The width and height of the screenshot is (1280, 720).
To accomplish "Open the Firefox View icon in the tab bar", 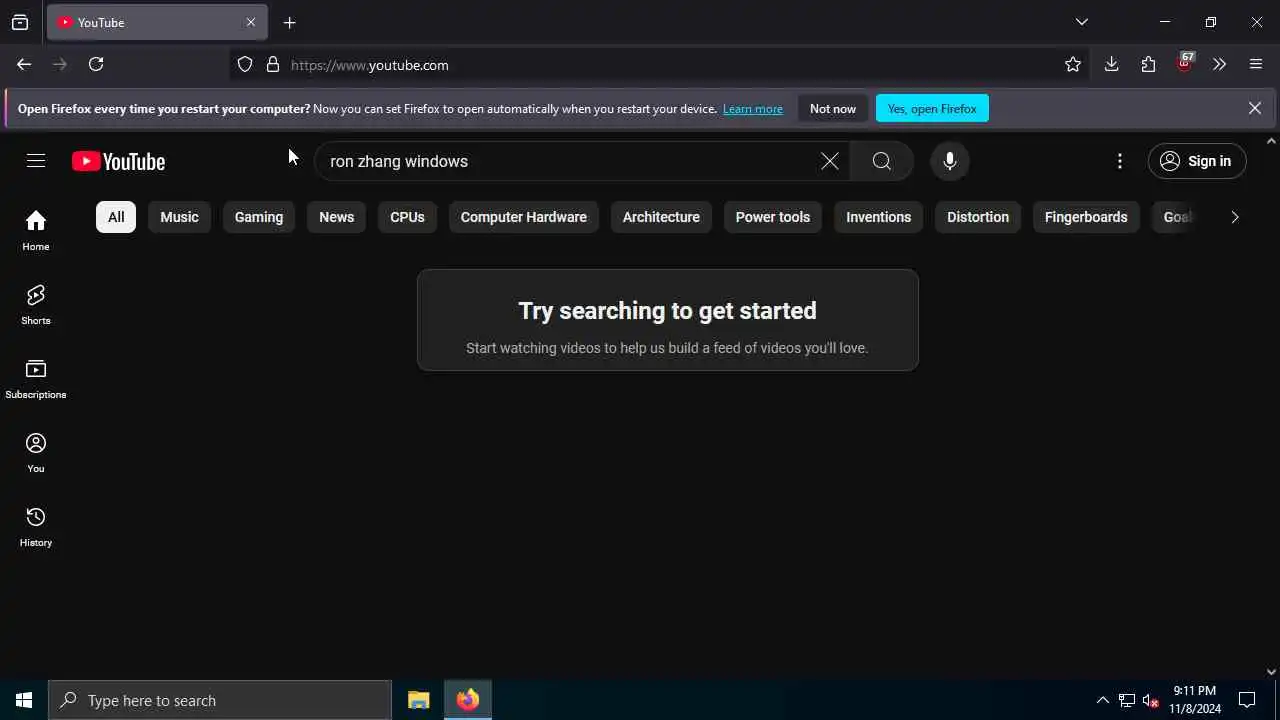I will (x=20, y=22).
